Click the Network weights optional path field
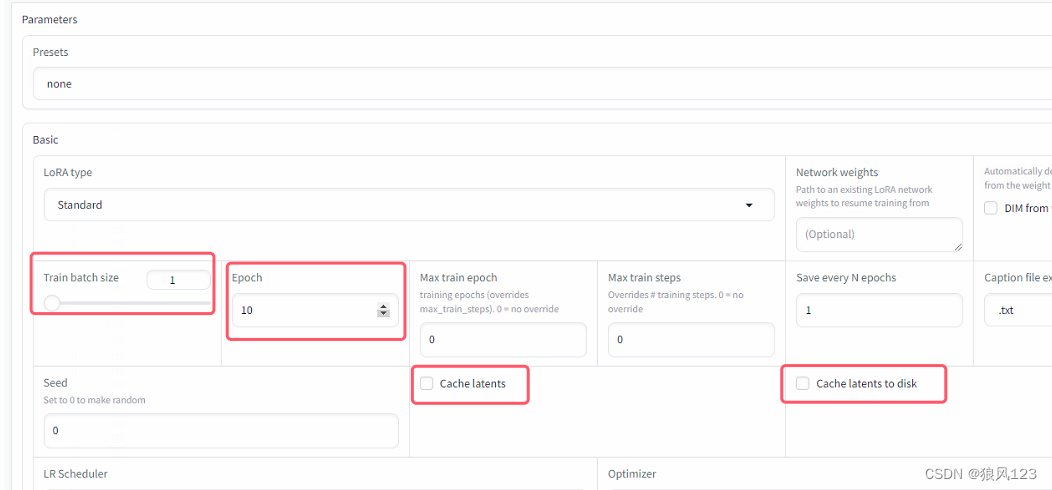The height and width of the screenshot is (490, 1052). coord(879,234)
